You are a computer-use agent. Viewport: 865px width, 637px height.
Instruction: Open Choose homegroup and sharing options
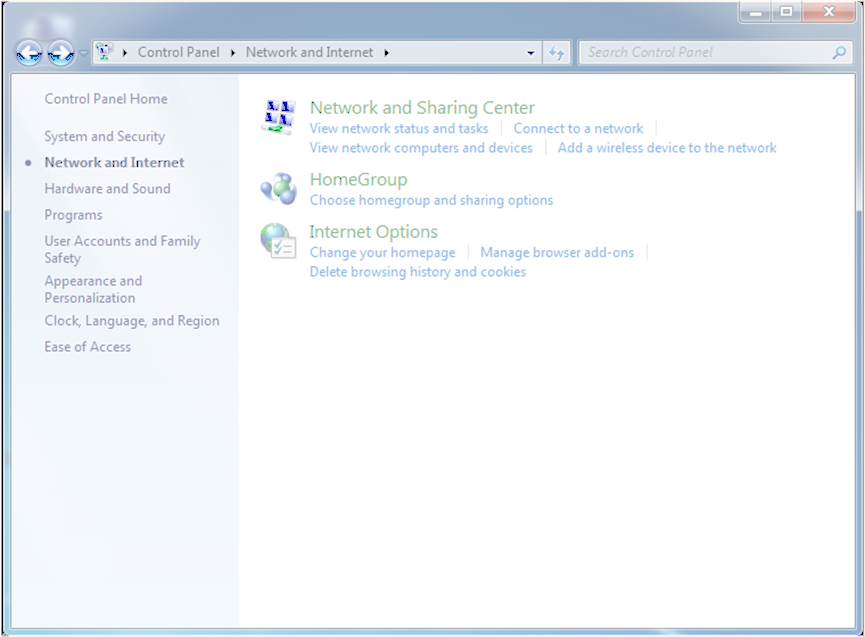tap(431, 200)
